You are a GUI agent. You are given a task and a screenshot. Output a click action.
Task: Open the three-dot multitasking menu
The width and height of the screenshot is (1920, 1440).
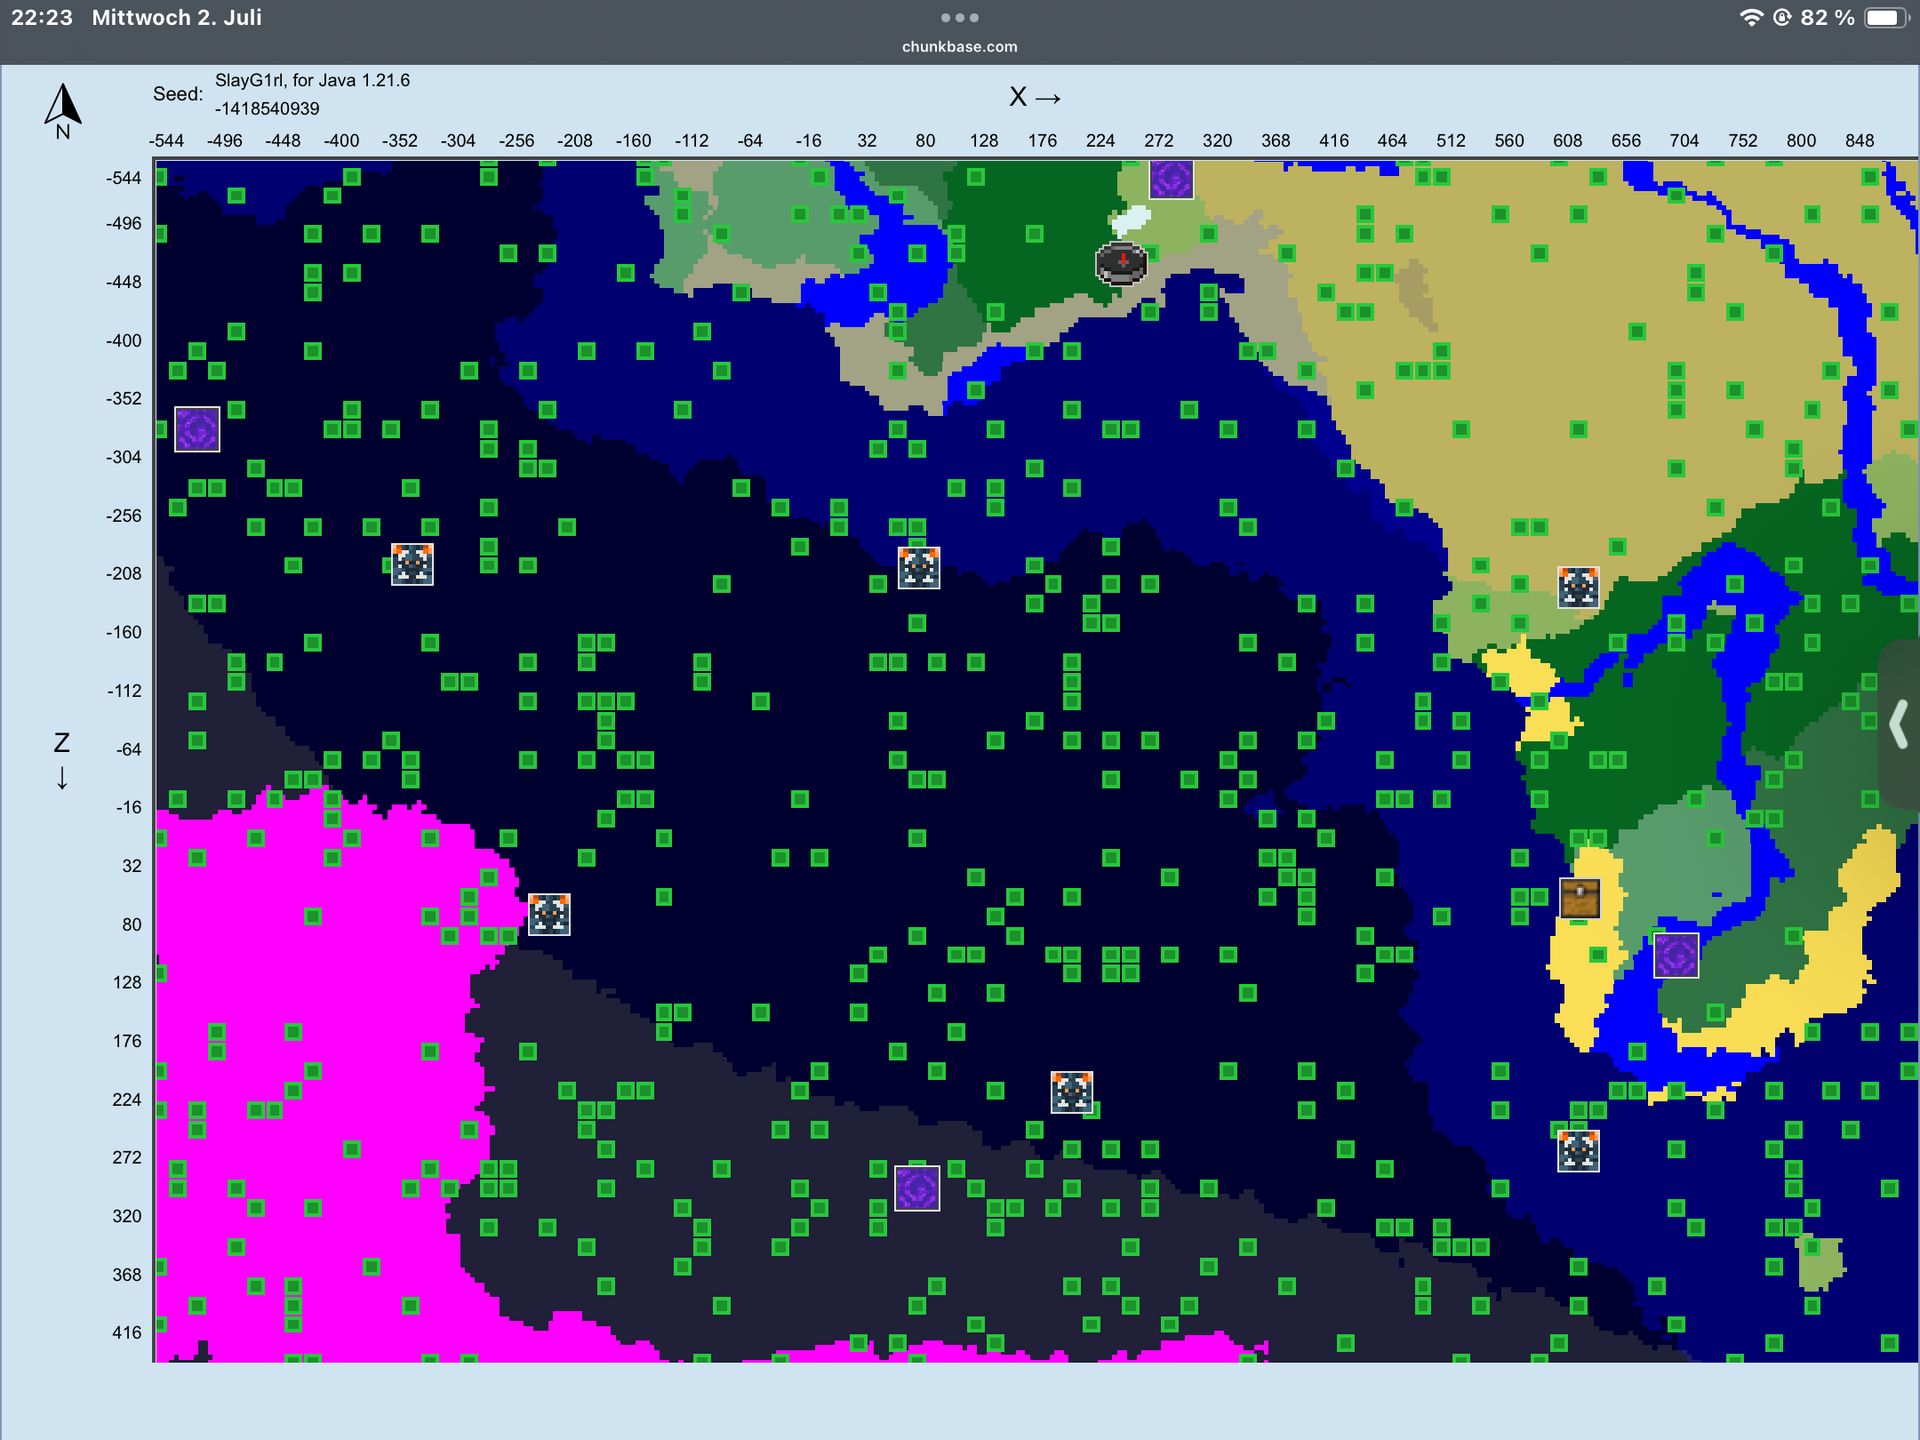pos(959,17)
